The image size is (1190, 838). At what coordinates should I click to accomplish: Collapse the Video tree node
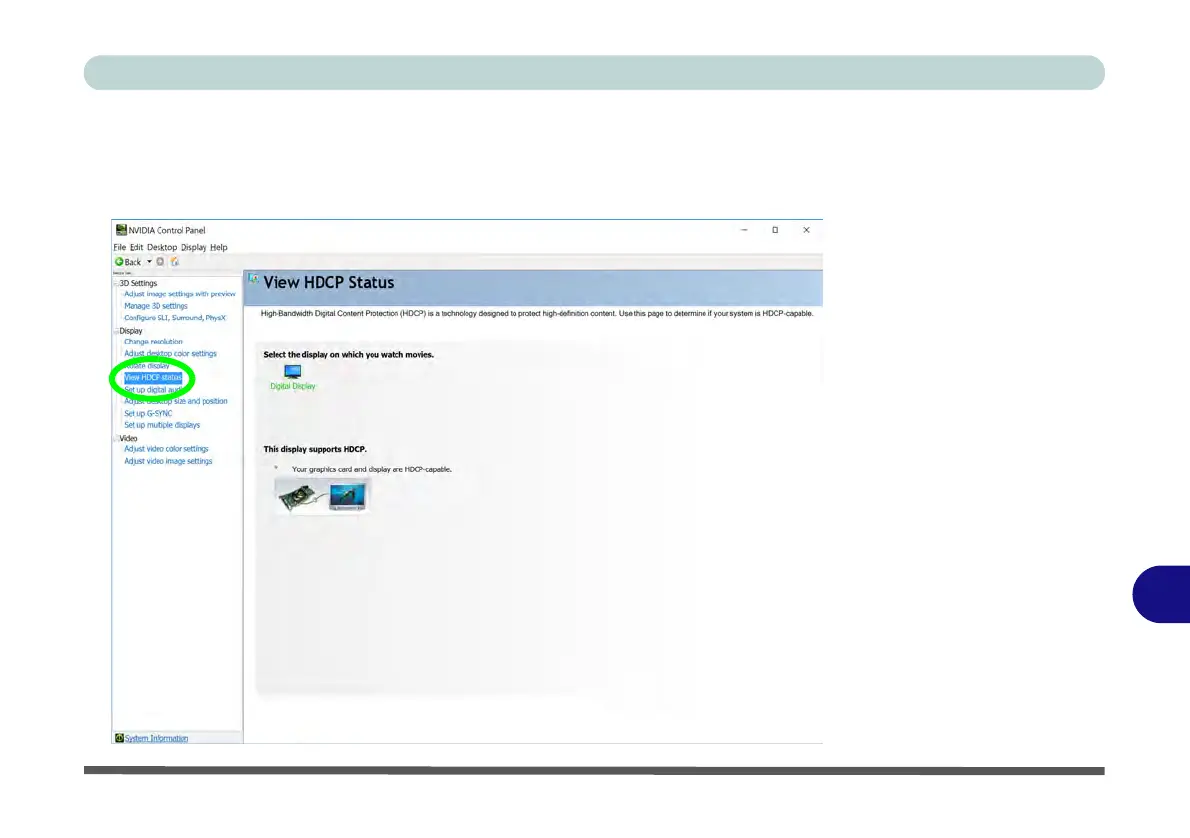pyautogui.click(x=116, y=439)
